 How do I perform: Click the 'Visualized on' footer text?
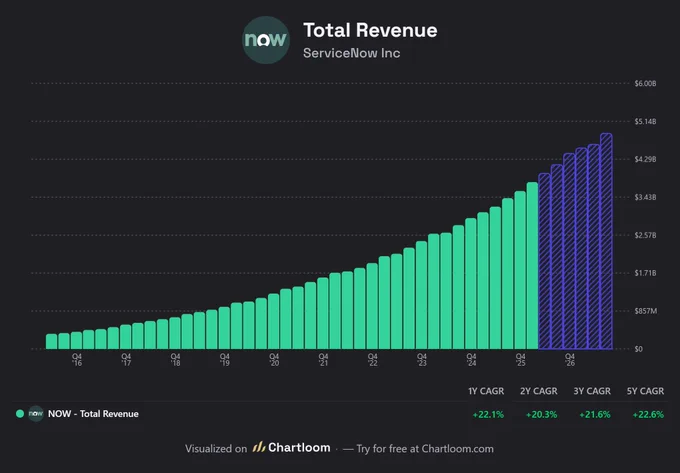[x=216, y=449]
